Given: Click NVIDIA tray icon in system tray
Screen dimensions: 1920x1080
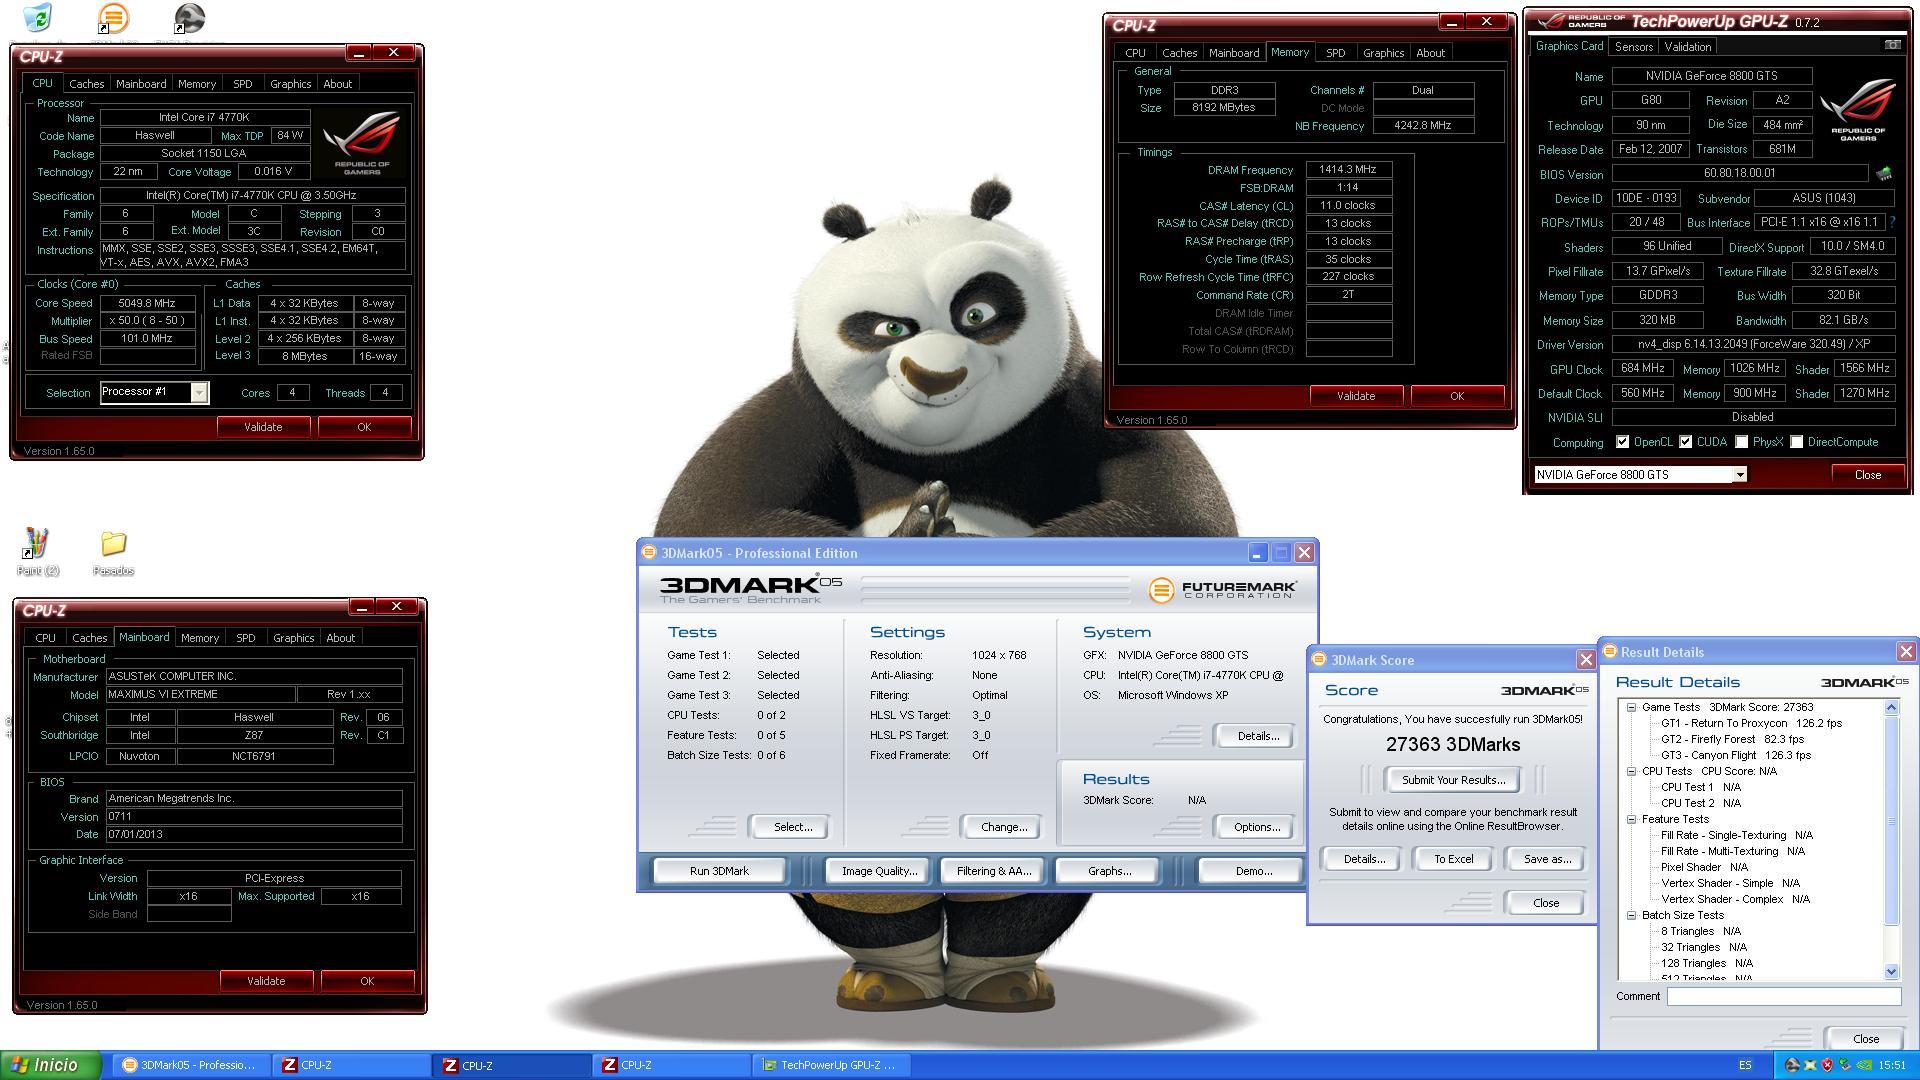Looking at the screenshot, I should [x=1863, y=1065].
